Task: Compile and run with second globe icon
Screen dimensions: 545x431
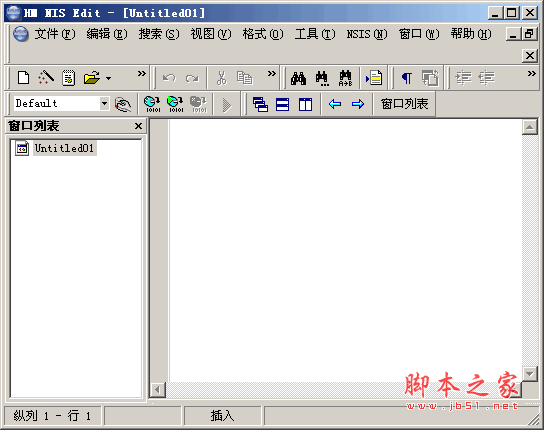Action: coord(175,104)
